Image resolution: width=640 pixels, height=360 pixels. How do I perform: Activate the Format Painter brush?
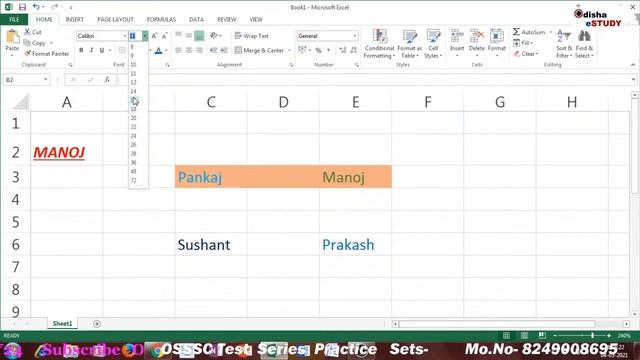pyautogui.click(x=46, y=53)
